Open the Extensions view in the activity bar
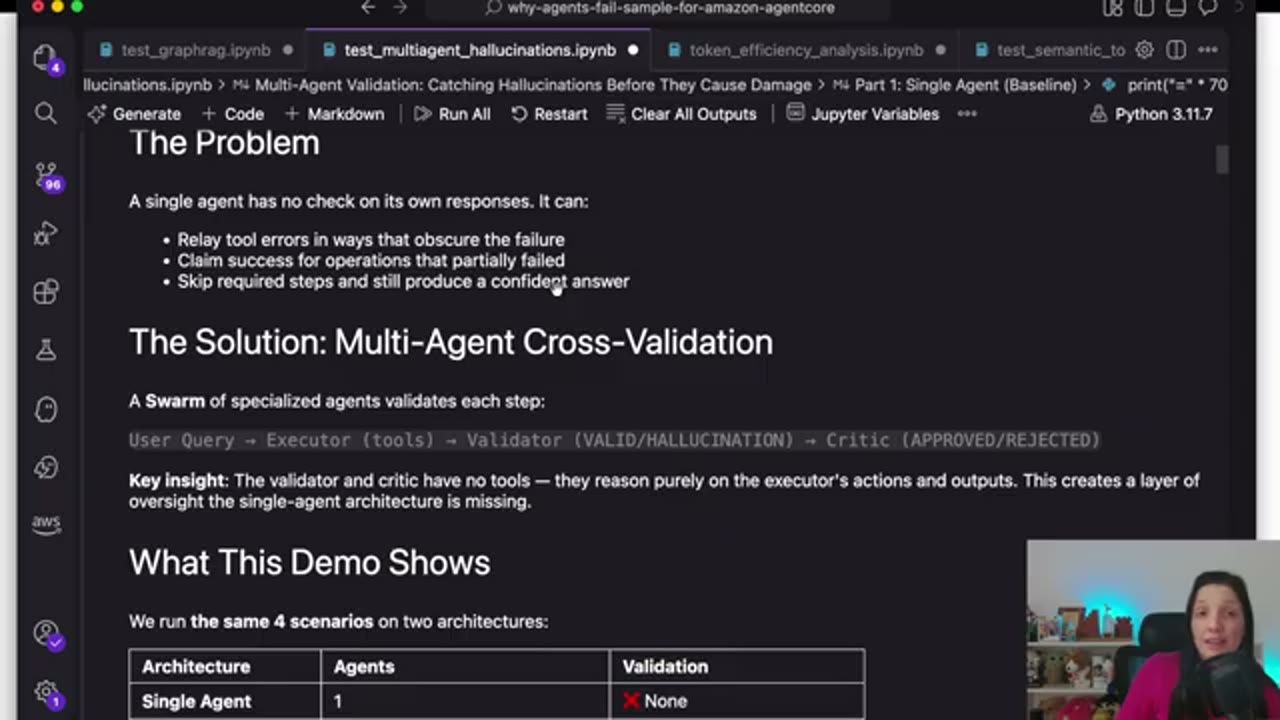Image resolution: width=1280 pixels, height=720 pixels. [x=45, y=291]
